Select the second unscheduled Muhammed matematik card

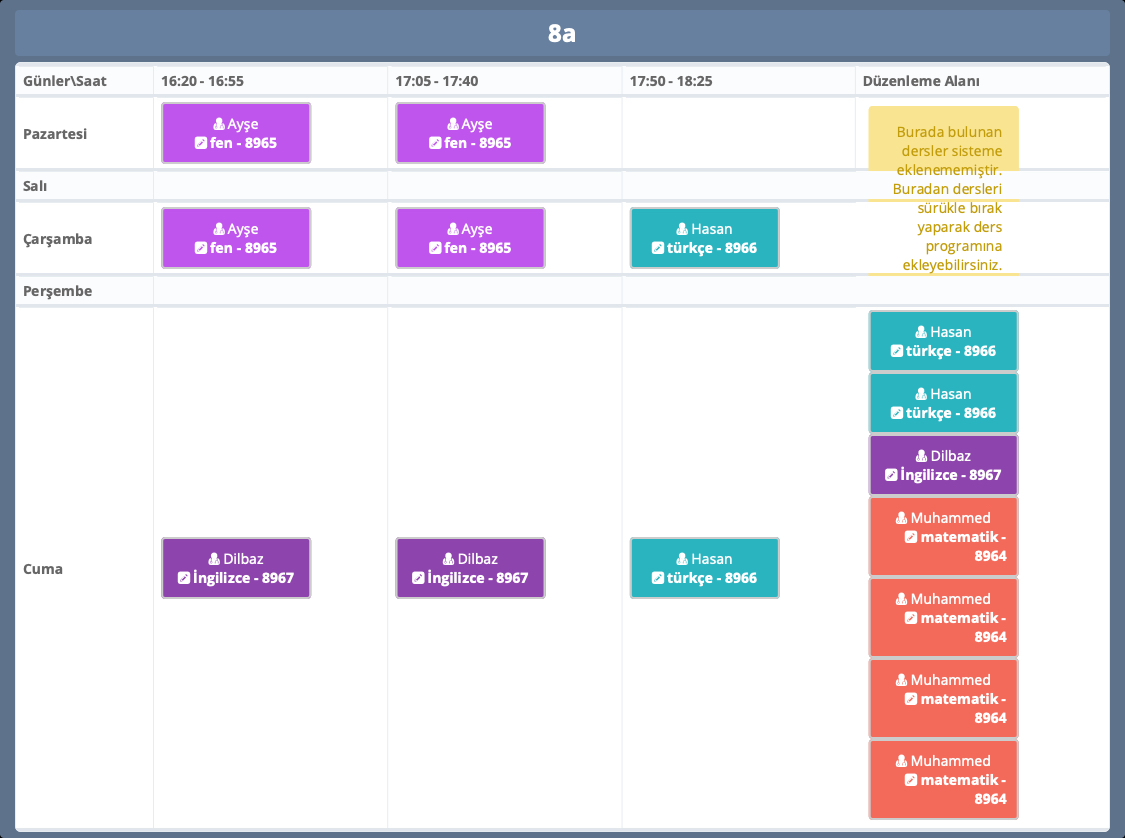[943, 617]
